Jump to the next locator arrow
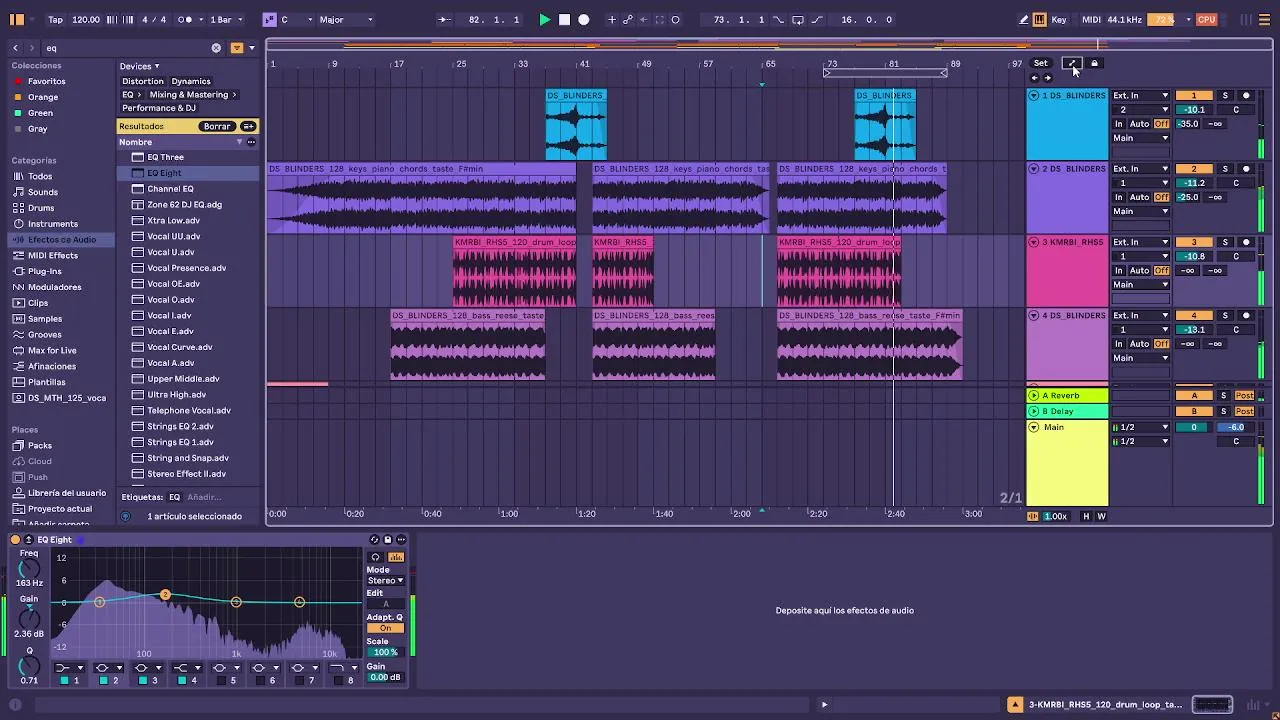 tap(1047, 78)
